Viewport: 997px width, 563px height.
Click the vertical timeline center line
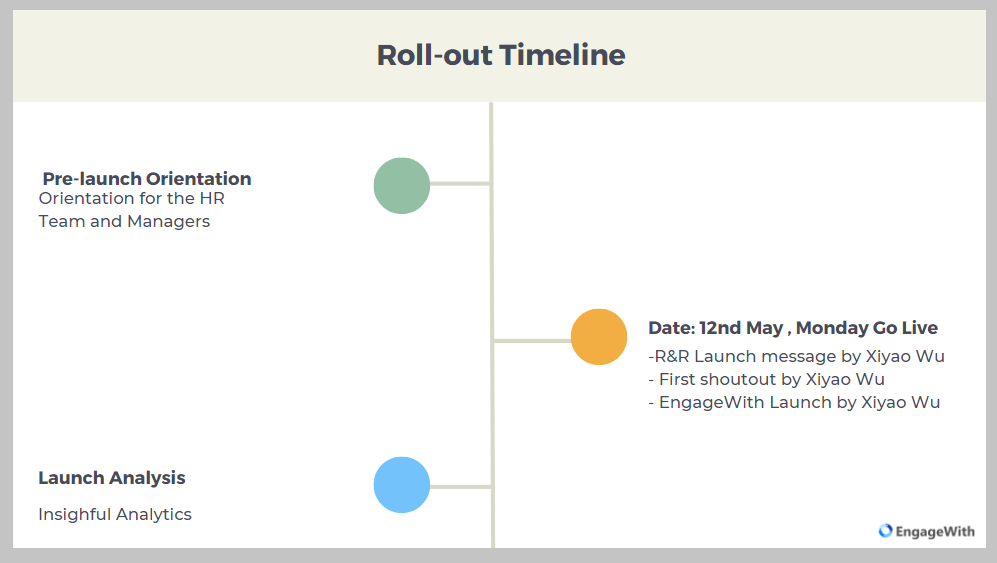point(492,260)
